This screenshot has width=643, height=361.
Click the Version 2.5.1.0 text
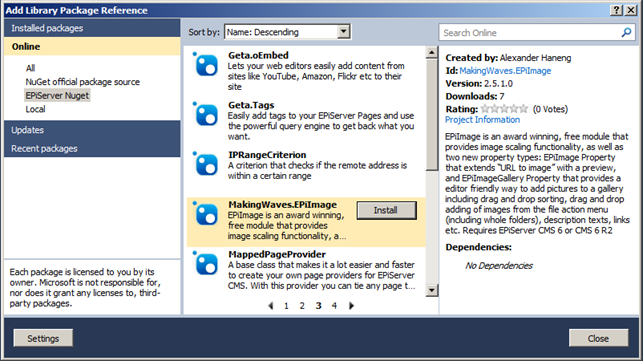pyautogui.click(x=479, y=83)
